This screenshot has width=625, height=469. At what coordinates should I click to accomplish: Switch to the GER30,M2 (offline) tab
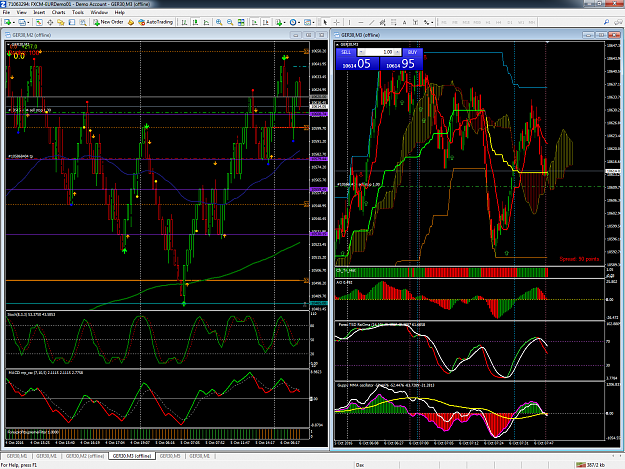pos(85,456)
